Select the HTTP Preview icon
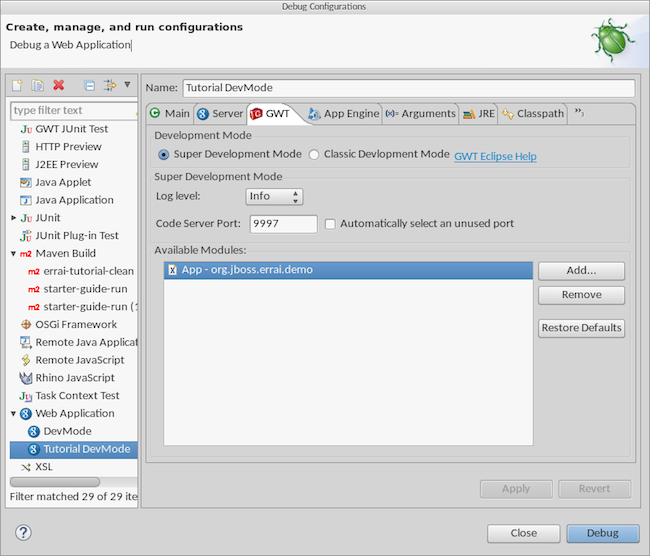 click(26, 147)
